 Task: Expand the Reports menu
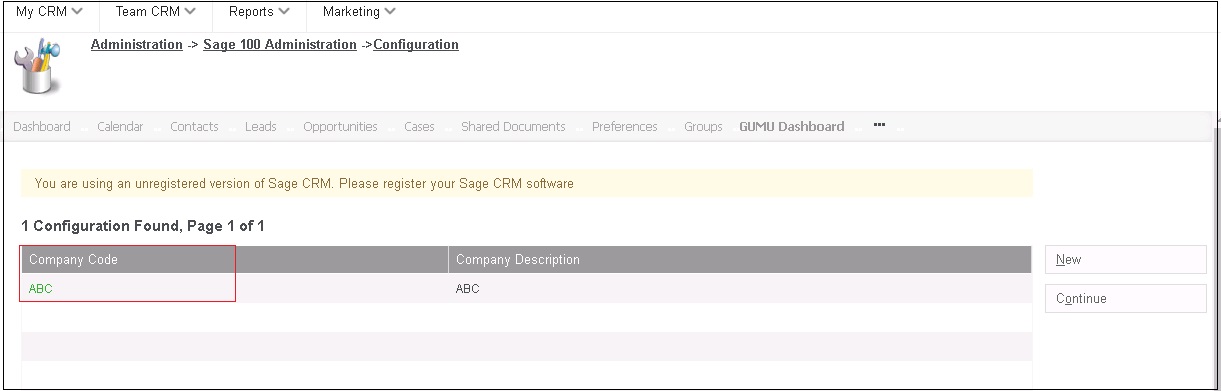click(259, 12)
